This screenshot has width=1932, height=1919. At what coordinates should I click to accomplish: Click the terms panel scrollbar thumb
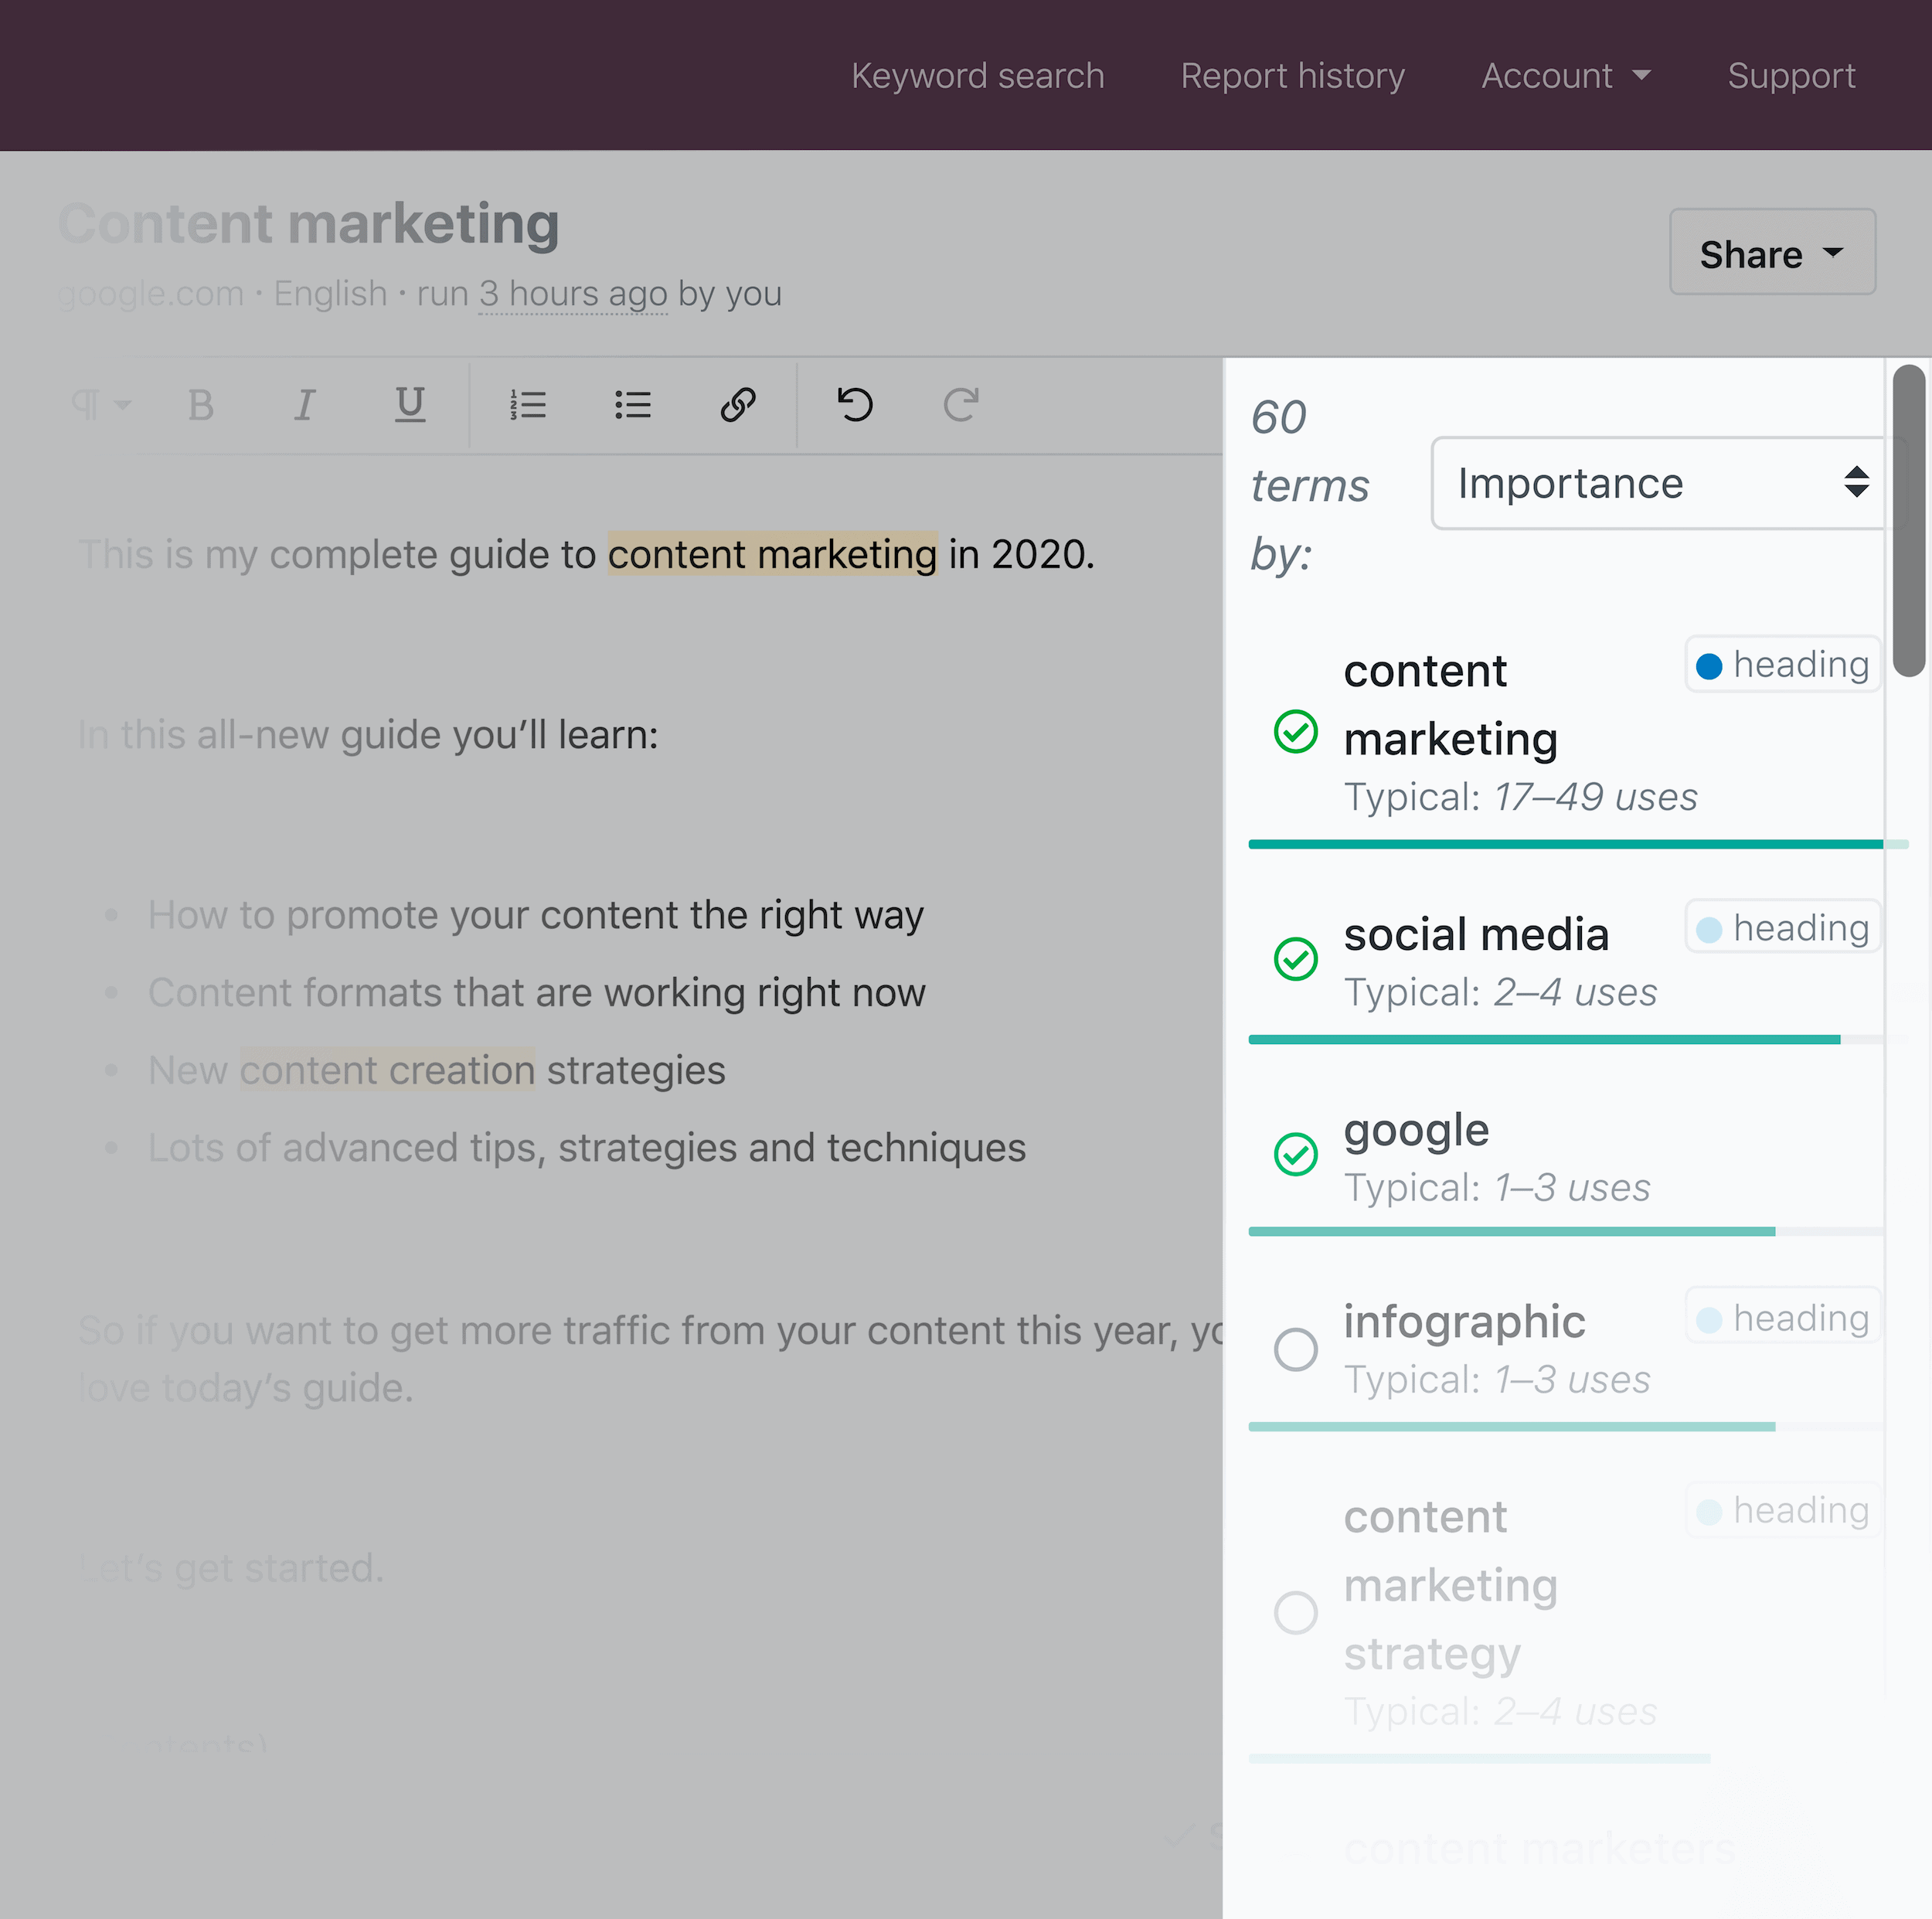[x=1908, y=521]
